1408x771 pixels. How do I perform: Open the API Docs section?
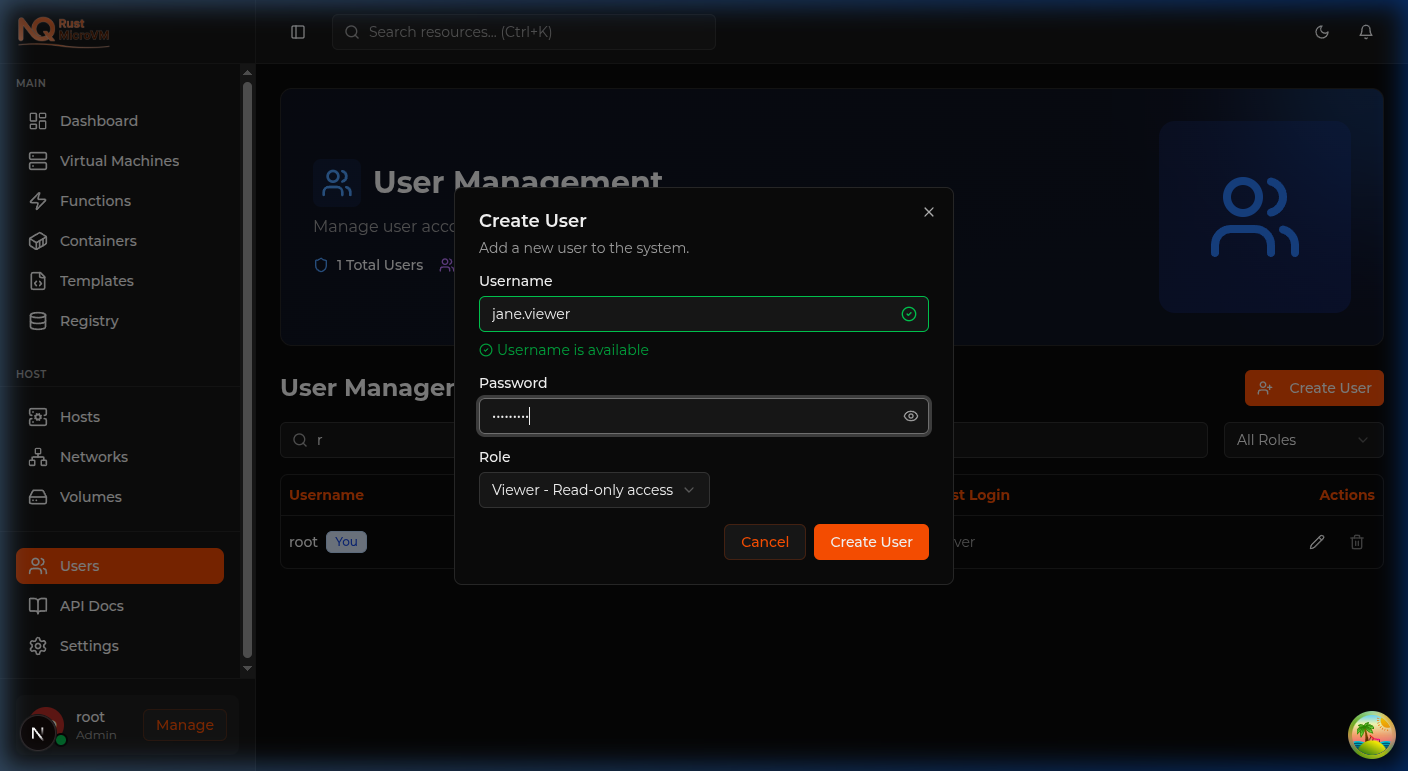(x=90, y=605)
